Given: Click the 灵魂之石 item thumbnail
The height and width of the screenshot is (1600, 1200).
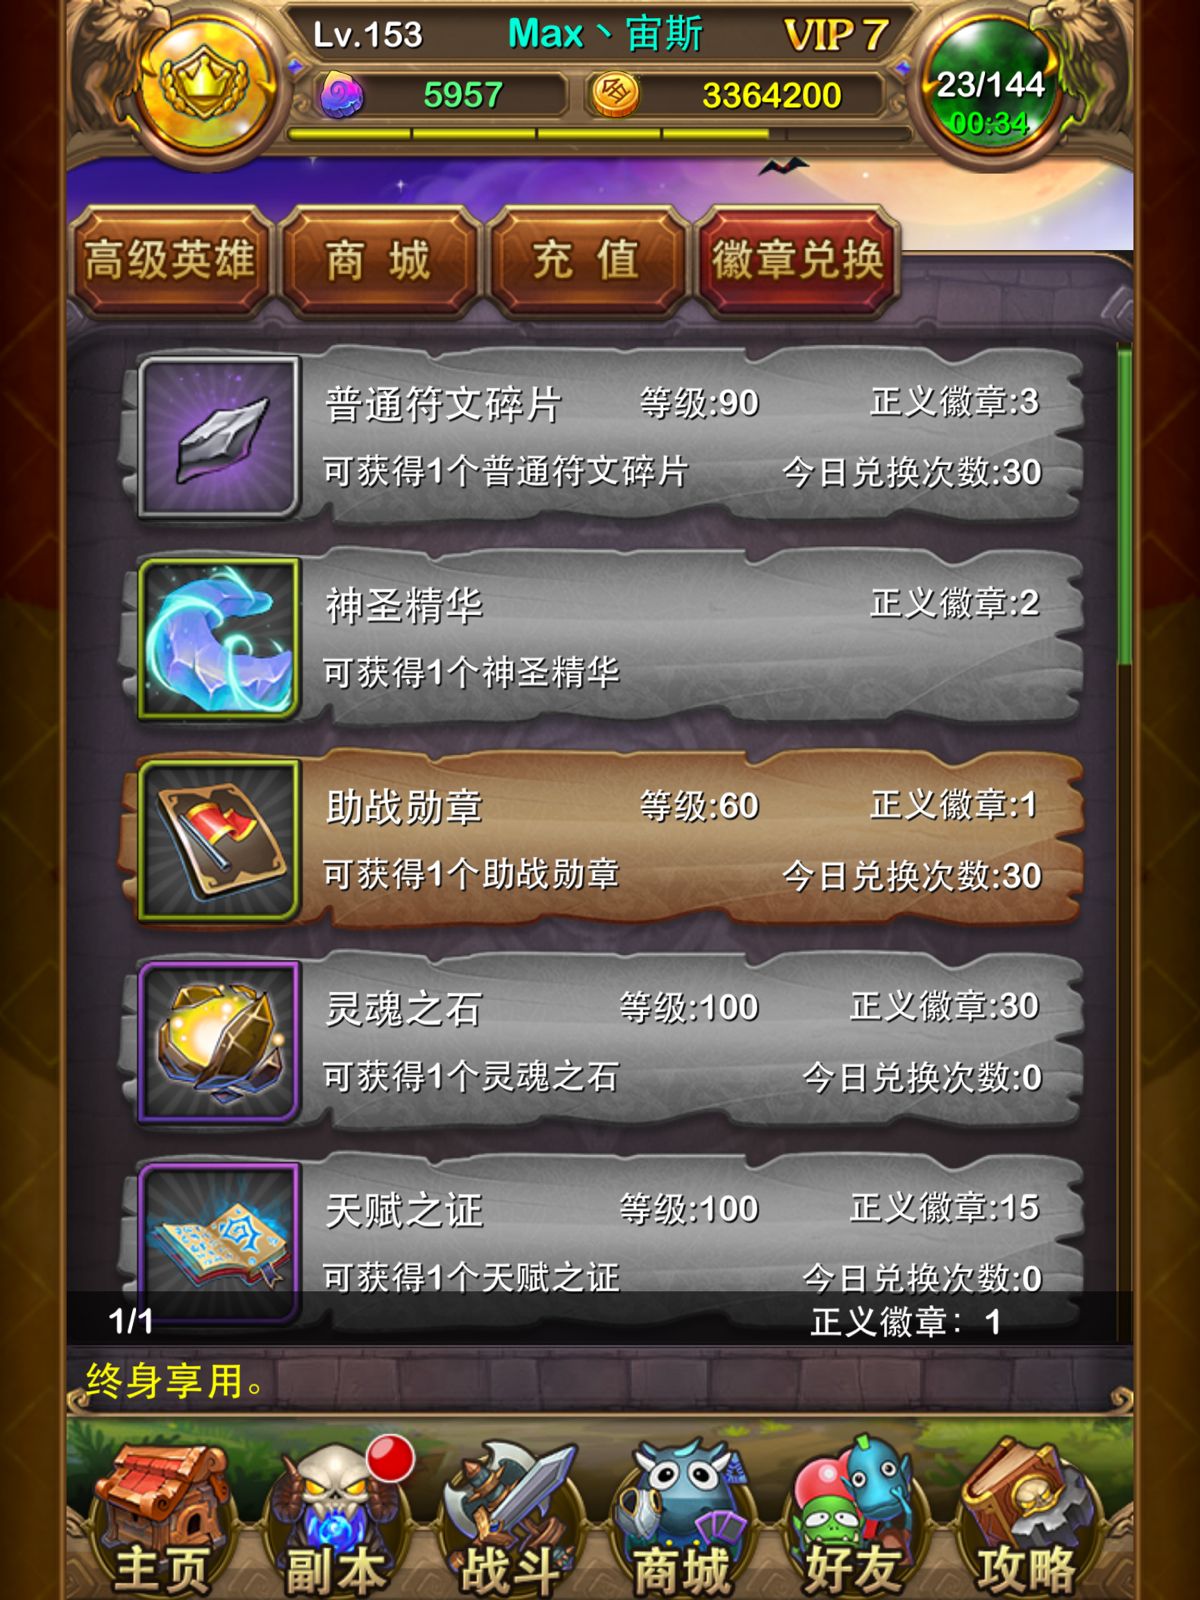Looking at the screenshot, I should pos(219,1042).
